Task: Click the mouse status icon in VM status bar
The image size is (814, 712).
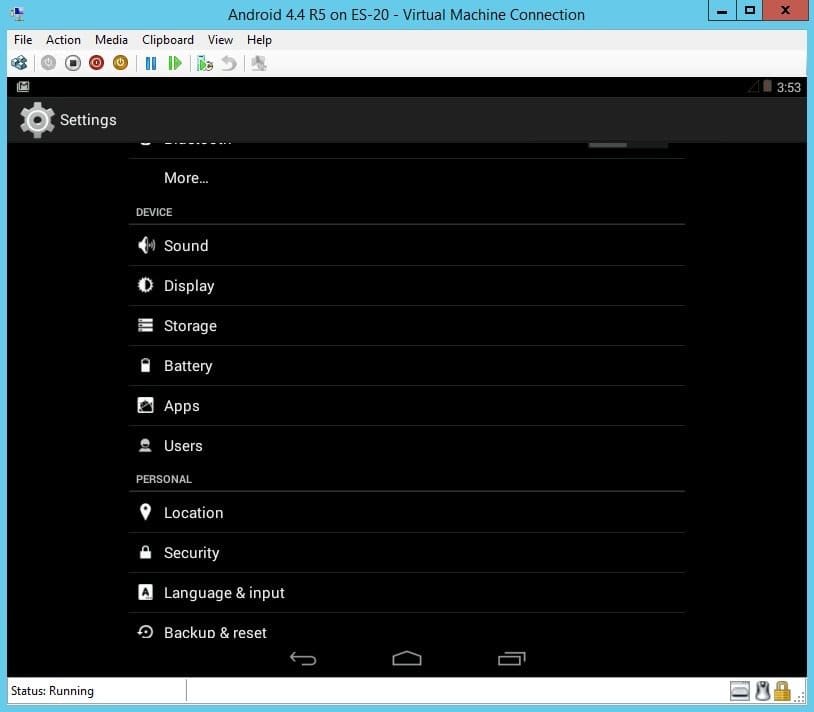Action: tap(762, 691)
